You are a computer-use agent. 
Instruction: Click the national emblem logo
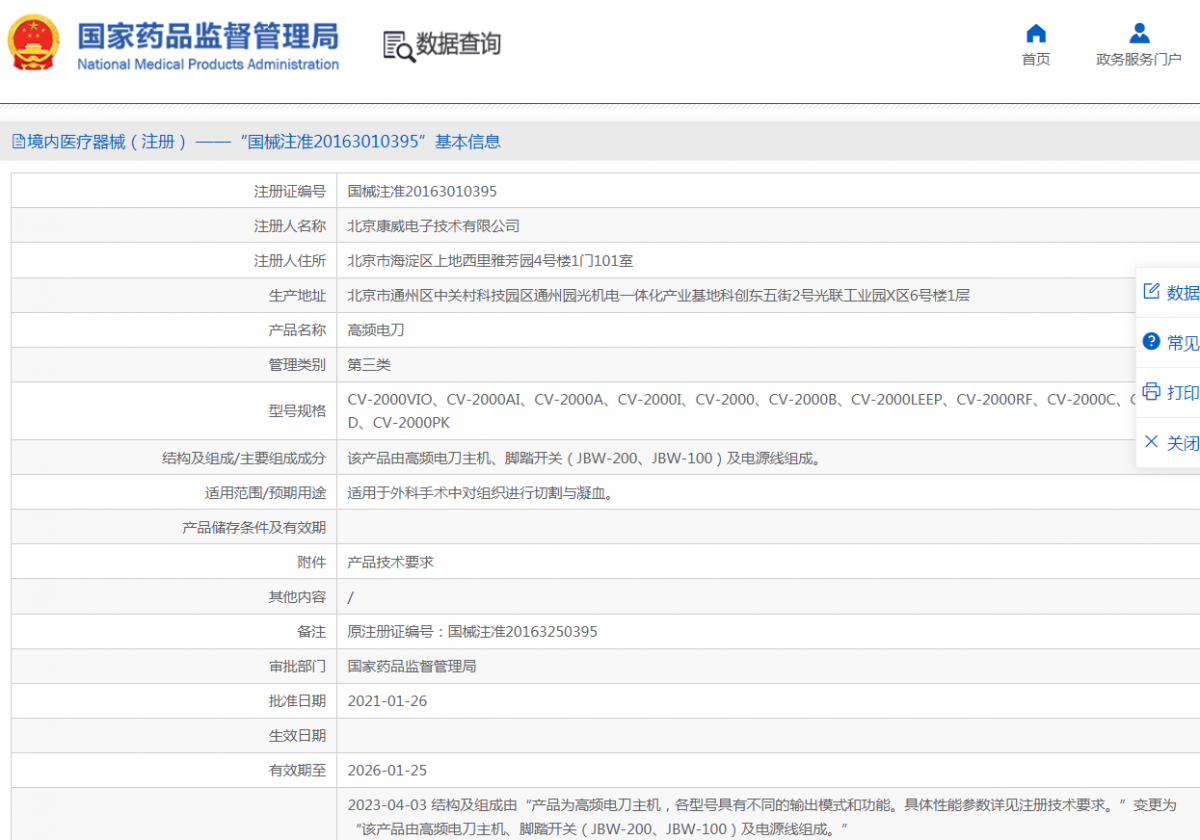point(33,43)
